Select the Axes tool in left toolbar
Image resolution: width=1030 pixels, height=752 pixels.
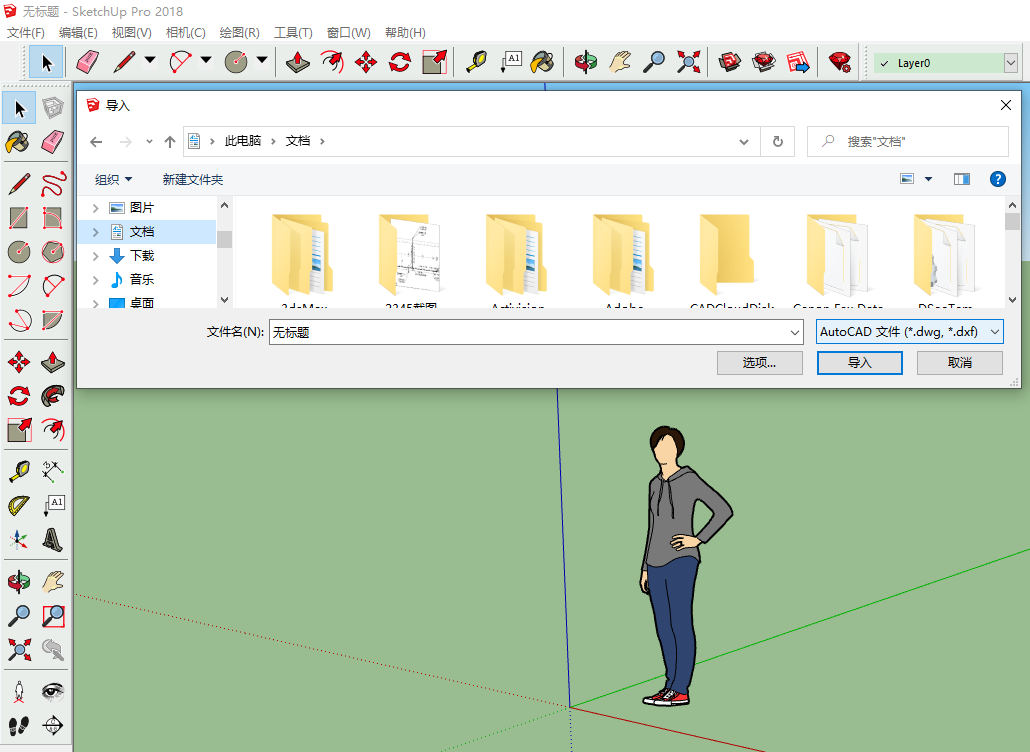pos(18,540)
